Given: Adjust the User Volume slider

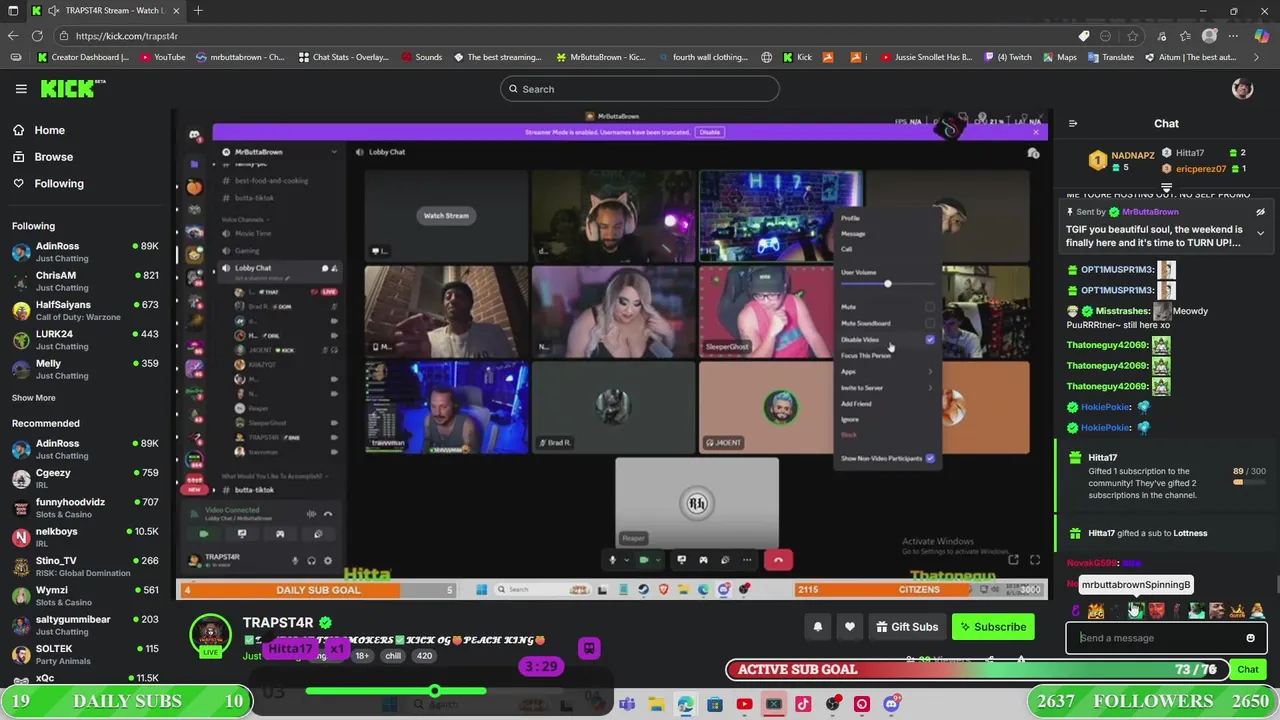Looking at the screenshot, I should point(887,284).
